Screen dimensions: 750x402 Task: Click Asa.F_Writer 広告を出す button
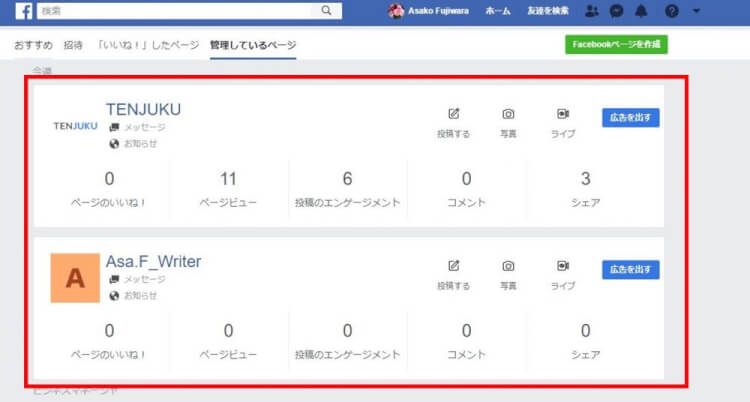630,269
